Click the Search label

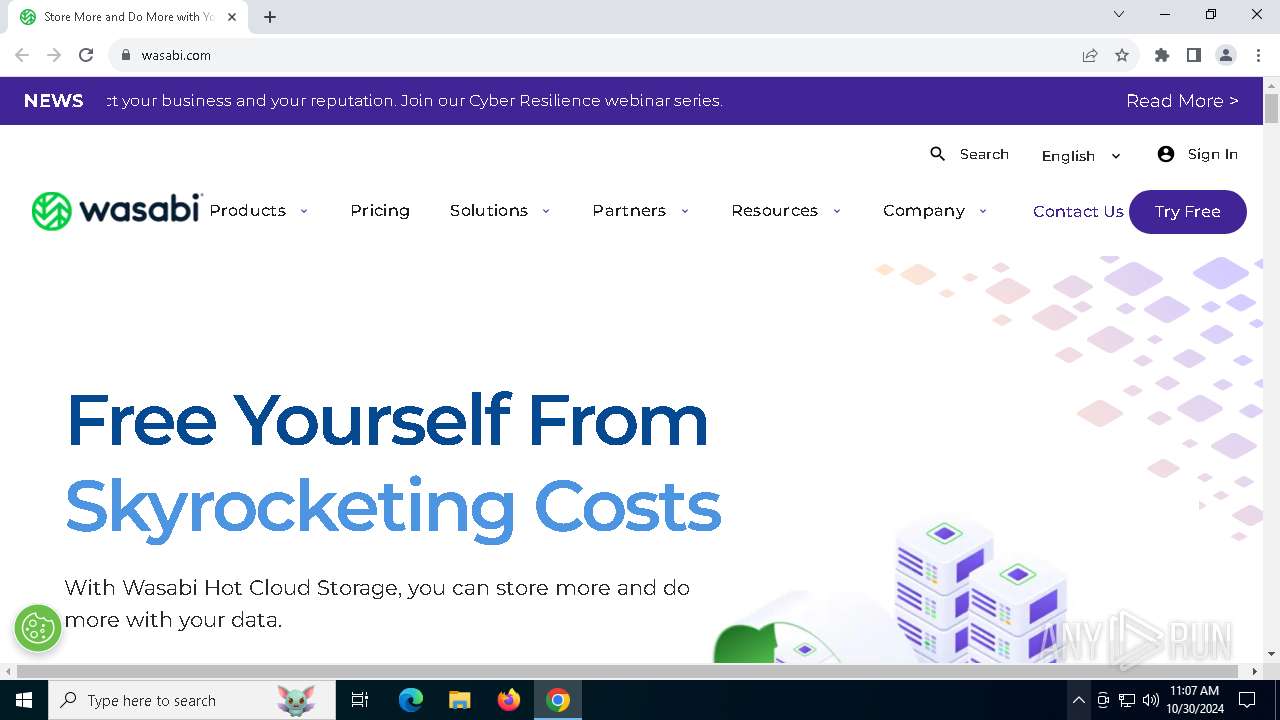point(984,154)
